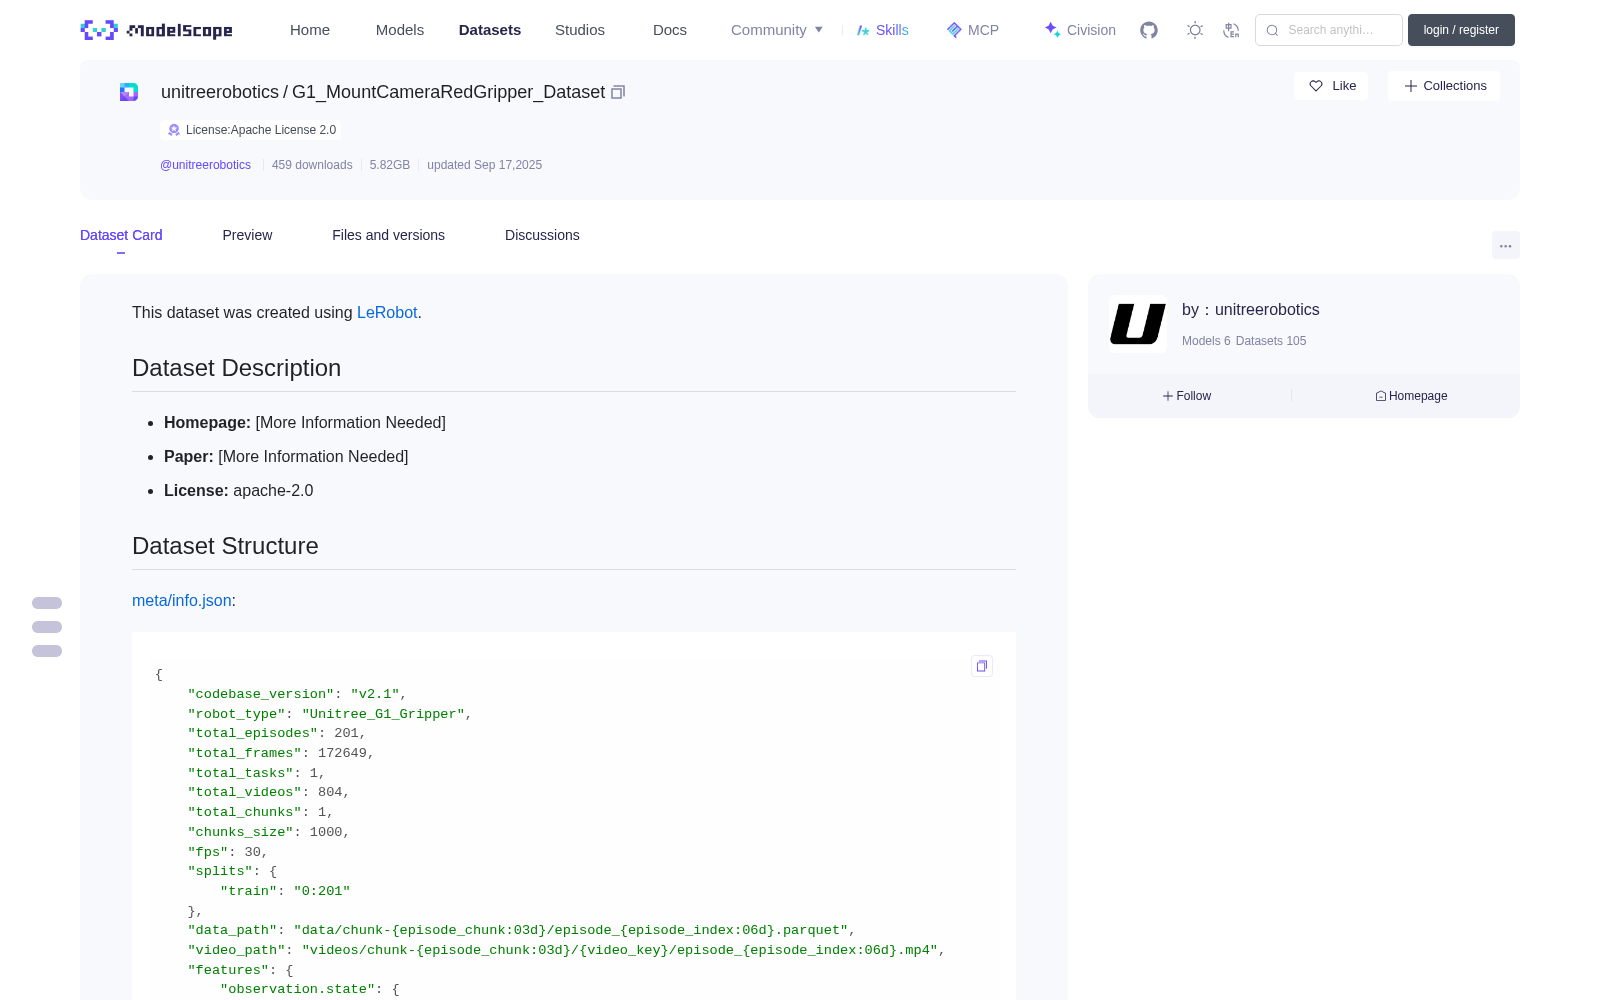
Task: Click the 'by : unitreerobotics' name
Action: tap(1251, 310)
